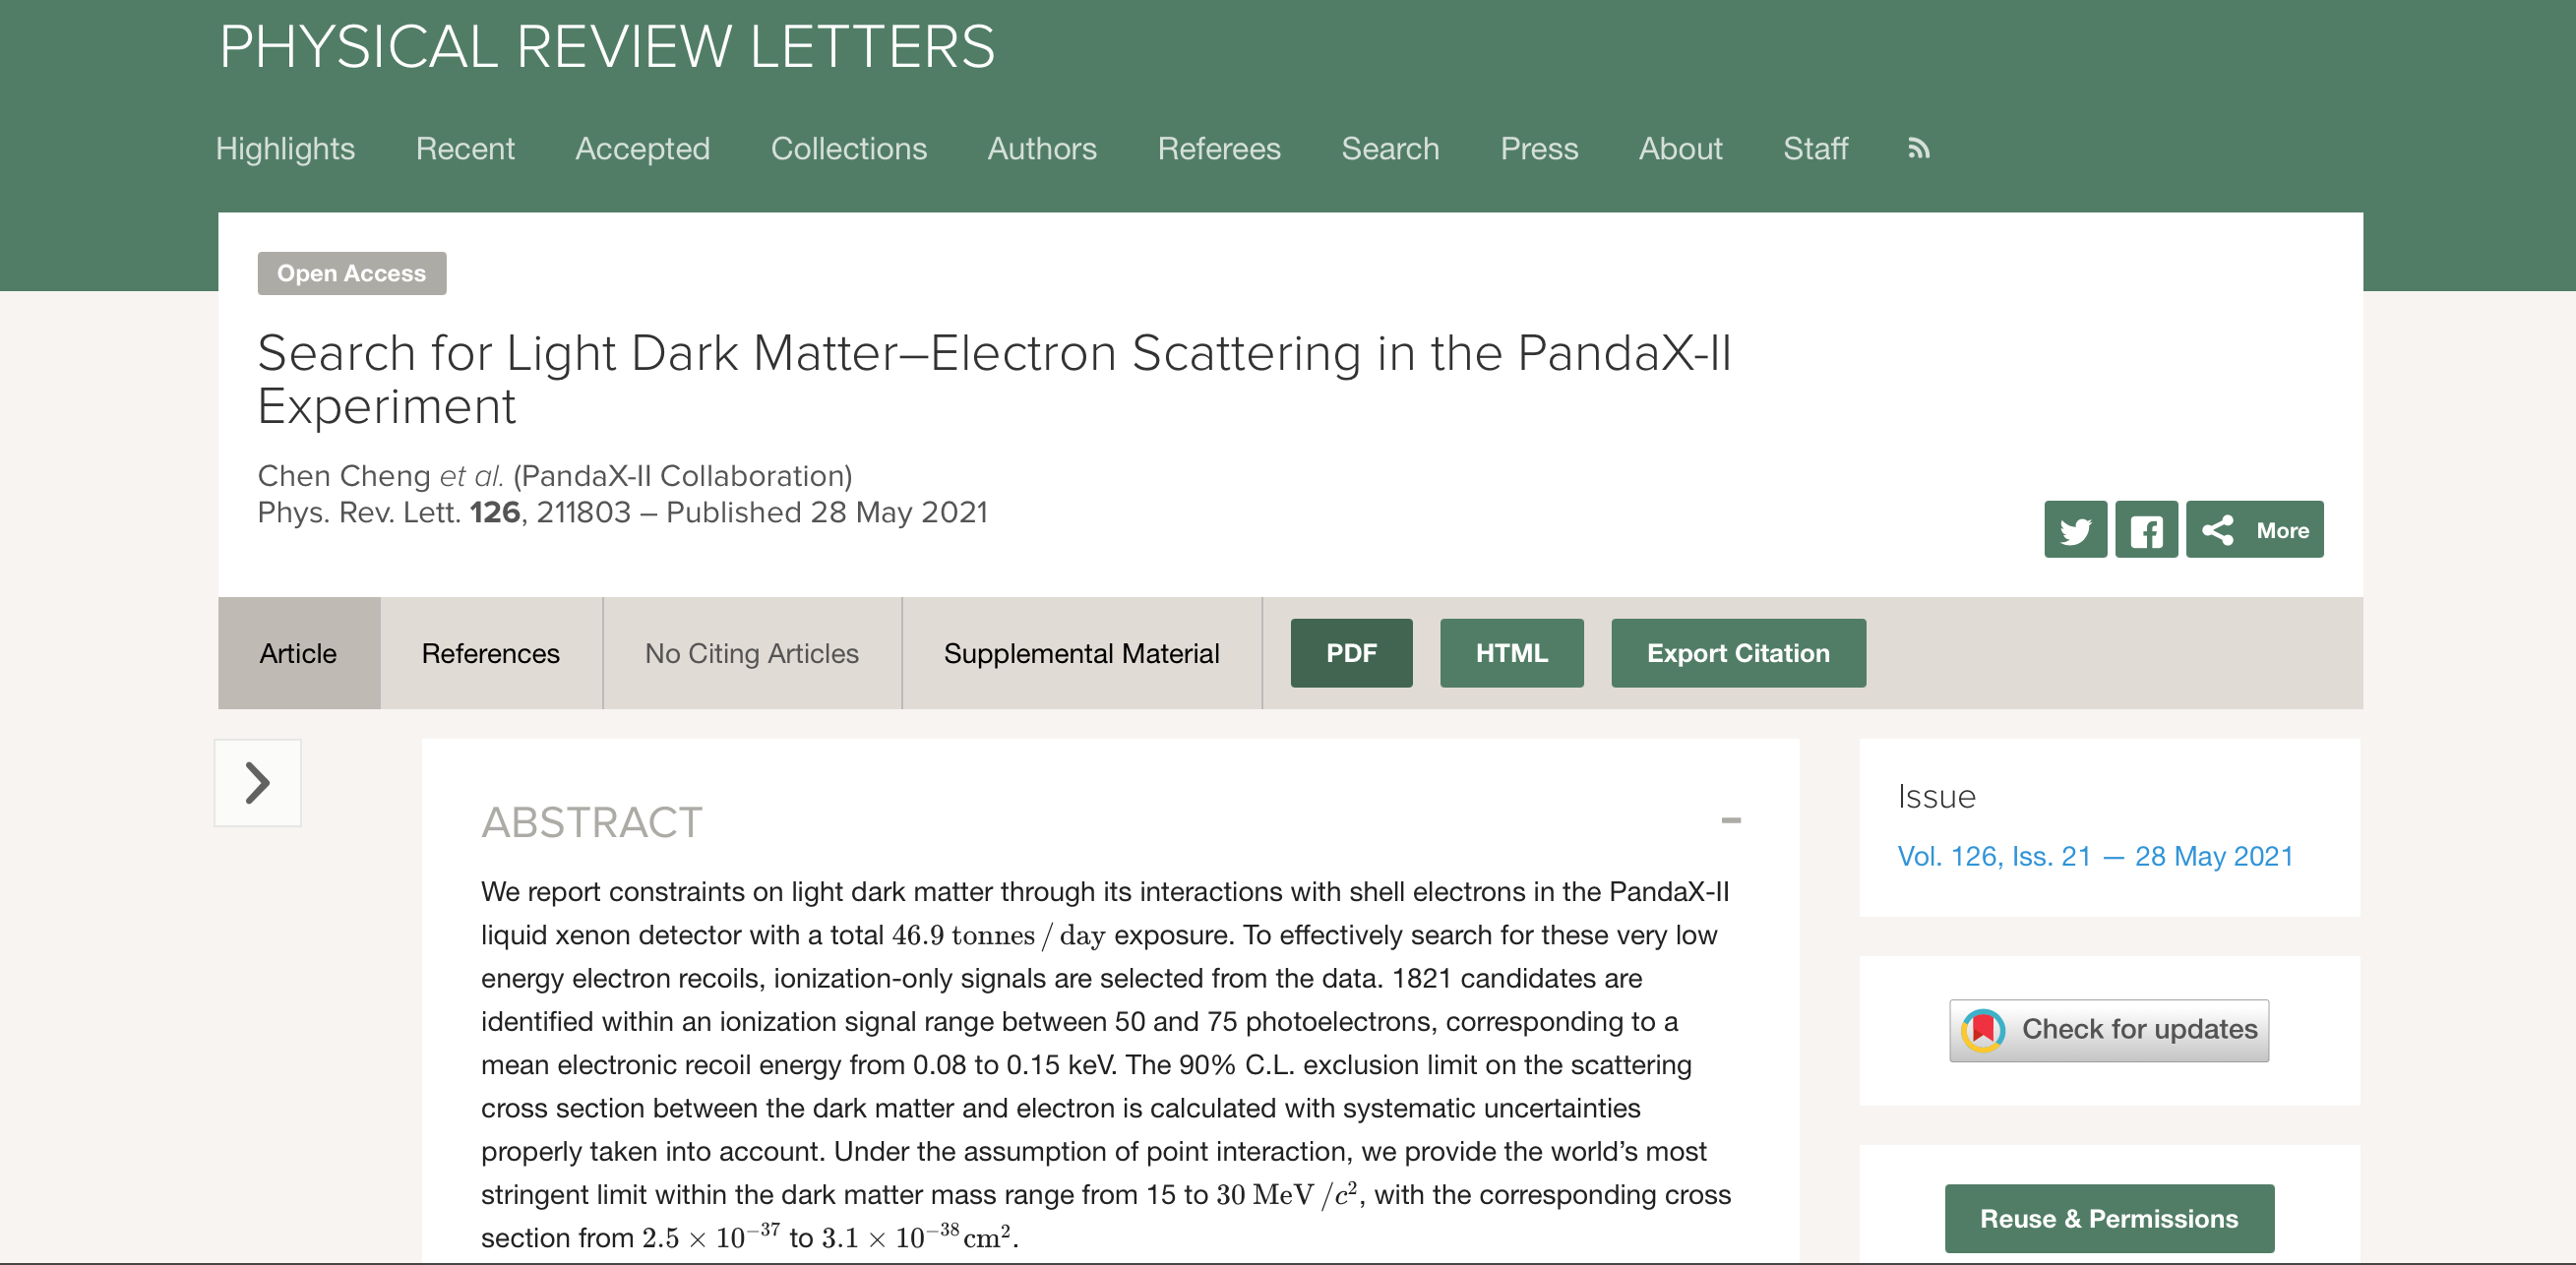Click the Physical Review Letters logo
The width and height of the screenshot is (2576, 1265).
click(x=607, y=47)
